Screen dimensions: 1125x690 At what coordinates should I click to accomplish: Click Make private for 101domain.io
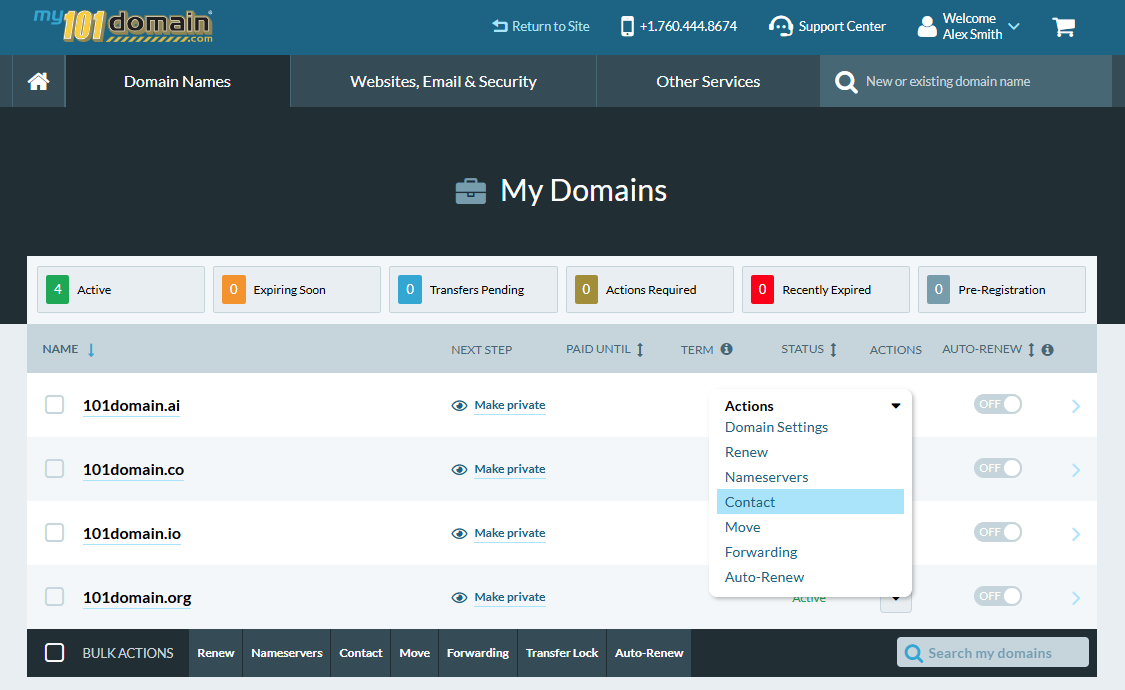(x=510, y=533)
